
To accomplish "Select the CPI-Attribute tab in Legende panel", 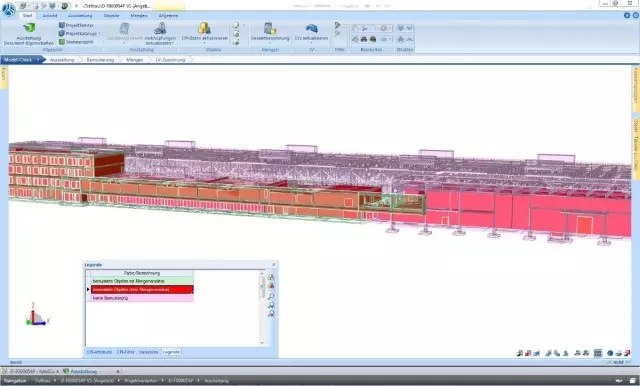I will pos(99,352).
